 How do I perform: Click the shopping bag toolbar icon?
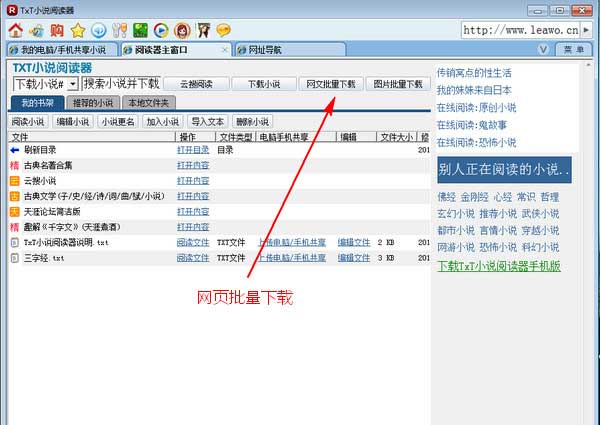coord(37,30)
